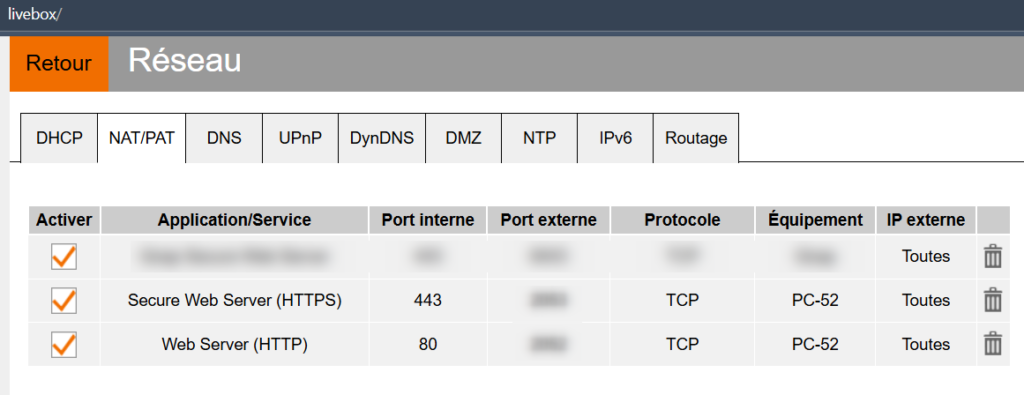Click the Port externe column header
Screen dimensions: 1024x395
(x=549, y=220)
